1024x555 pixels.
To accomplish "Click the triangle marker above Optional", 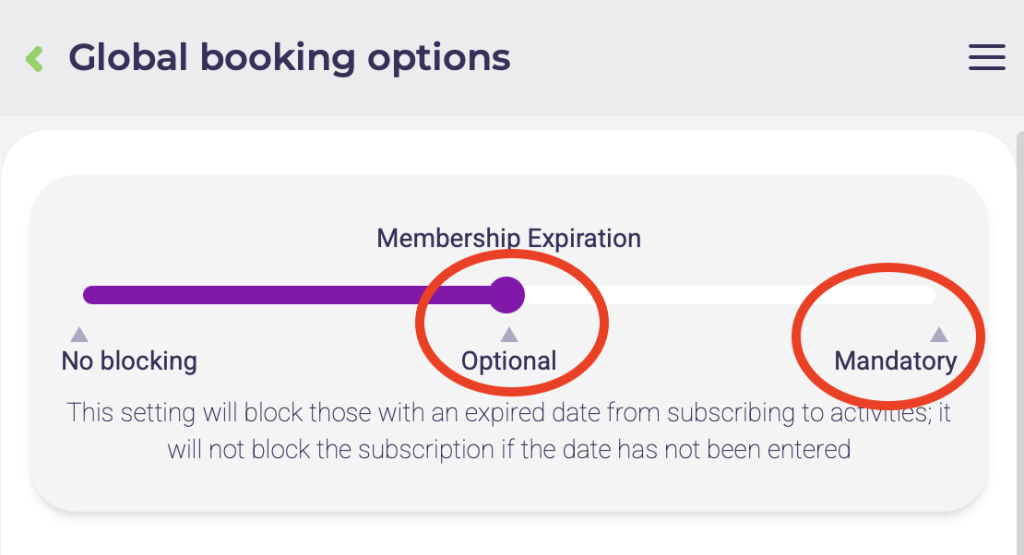I will click(x=509, y=334).
